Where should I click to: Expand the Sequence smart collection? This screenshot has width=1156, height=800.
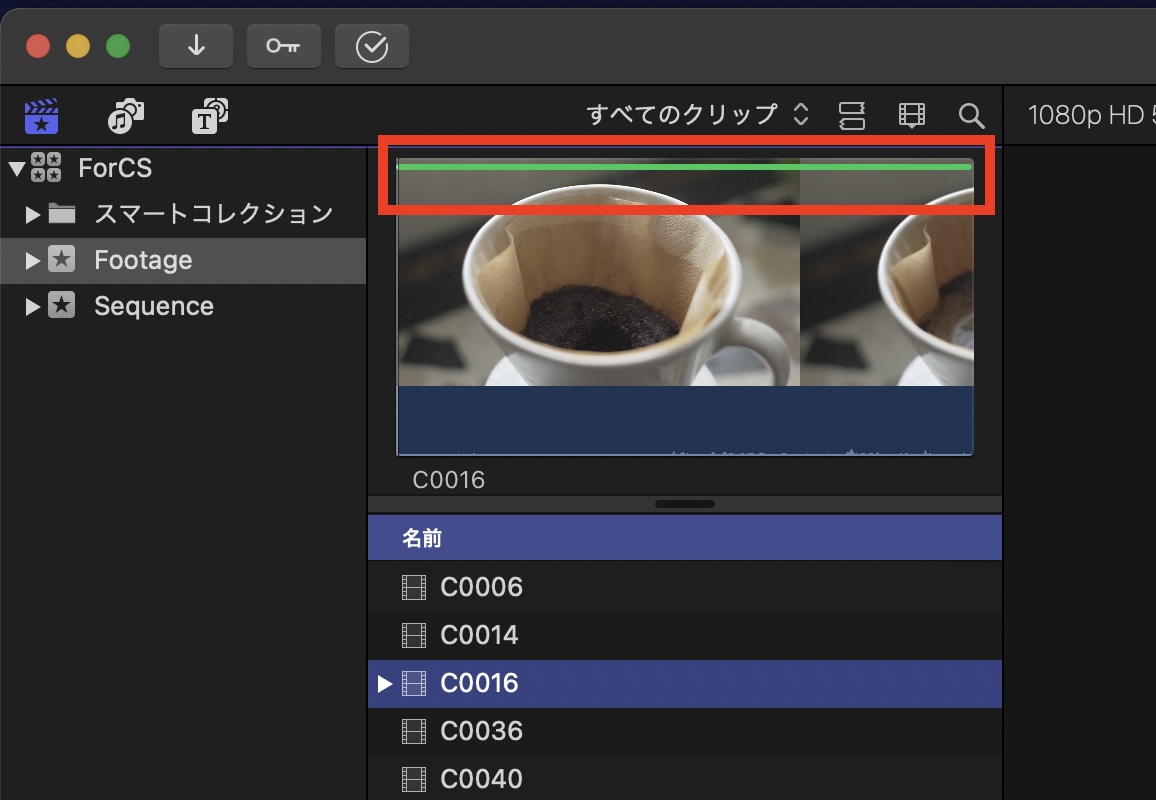click(x=31, y=306)
